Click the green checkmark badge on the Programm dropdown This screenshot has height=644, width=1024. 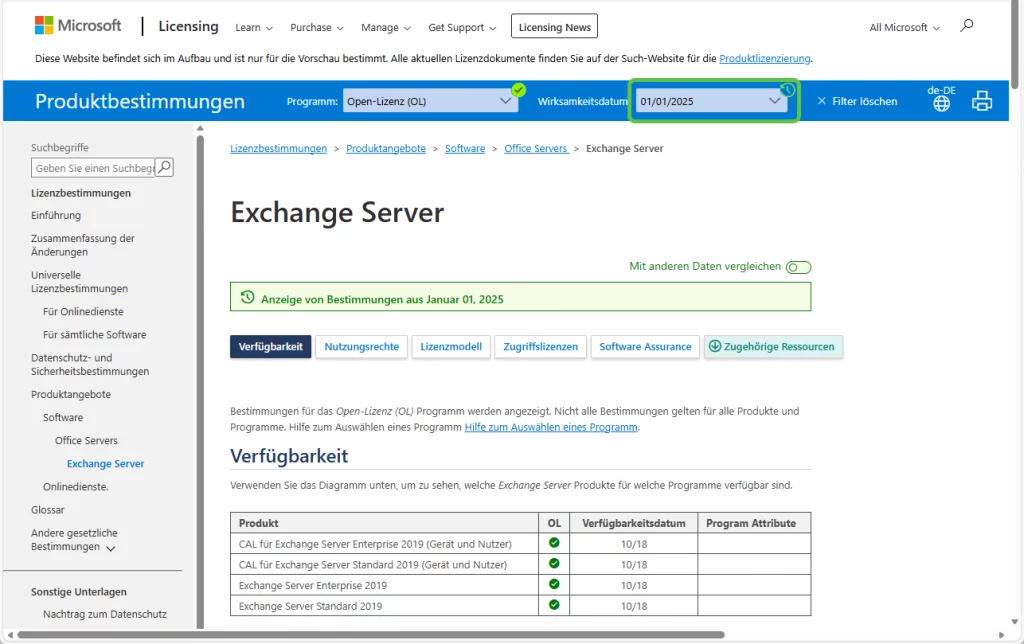(x=518, y=89)
